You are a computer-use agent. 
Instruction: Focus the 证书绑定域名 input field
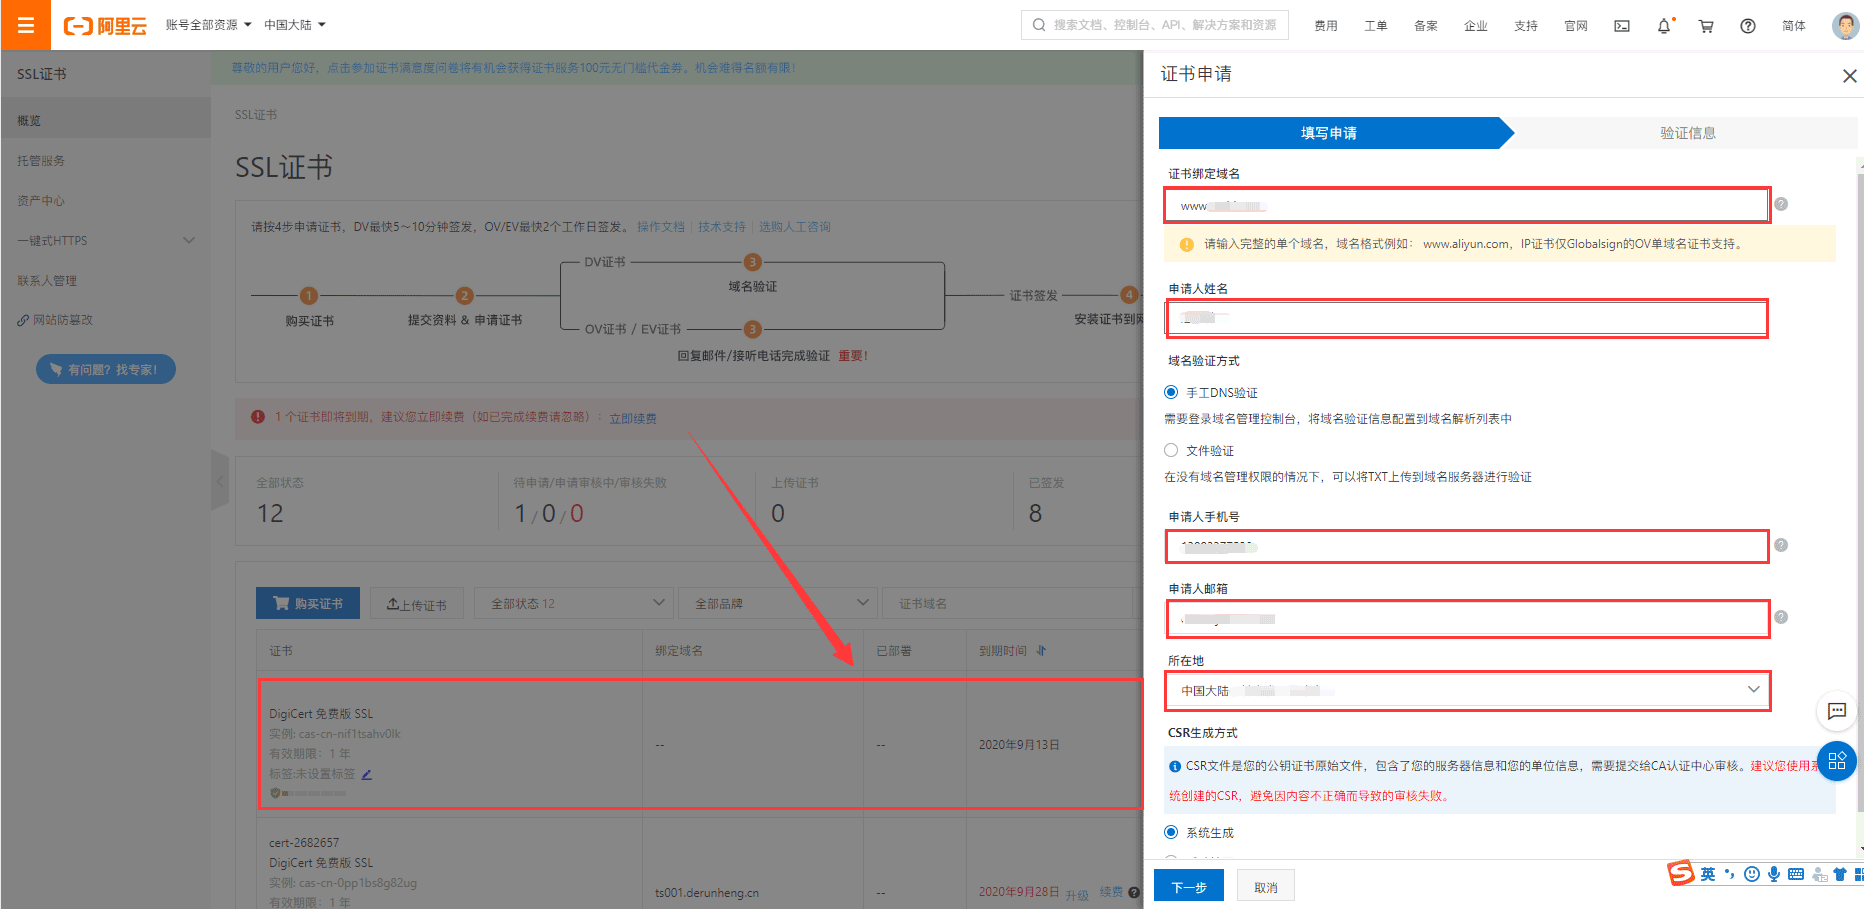click(x=1467, y=205)
